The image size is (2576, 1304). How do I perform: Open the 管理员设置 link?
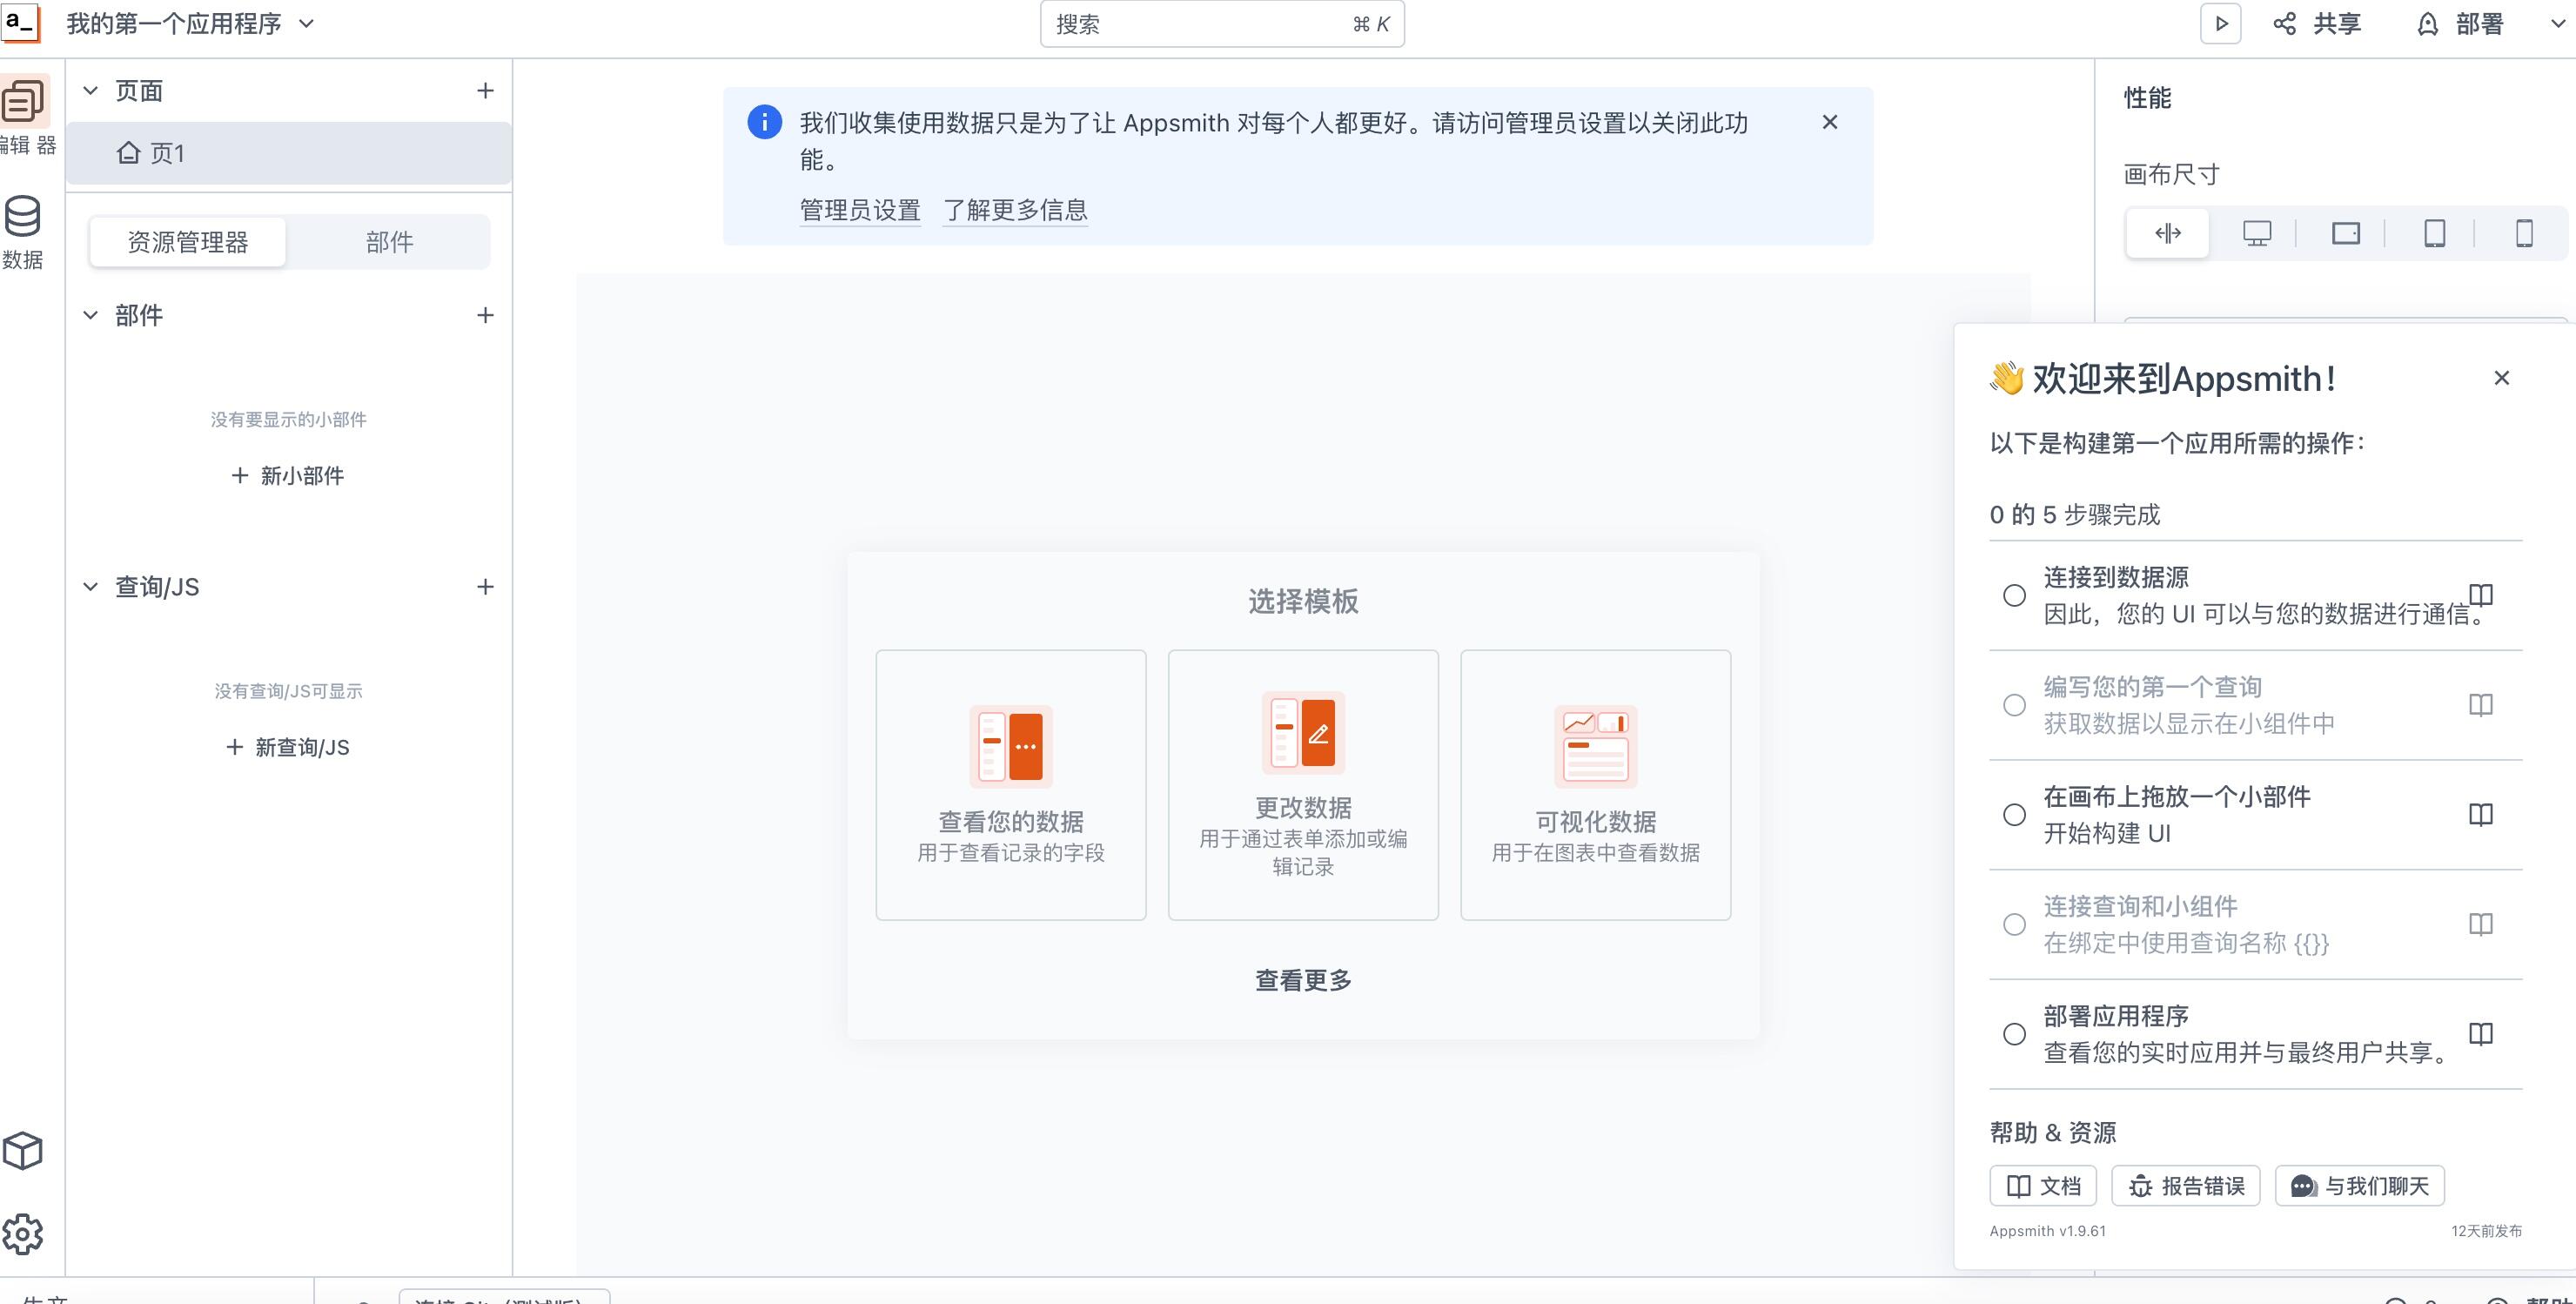pos(860,210)
